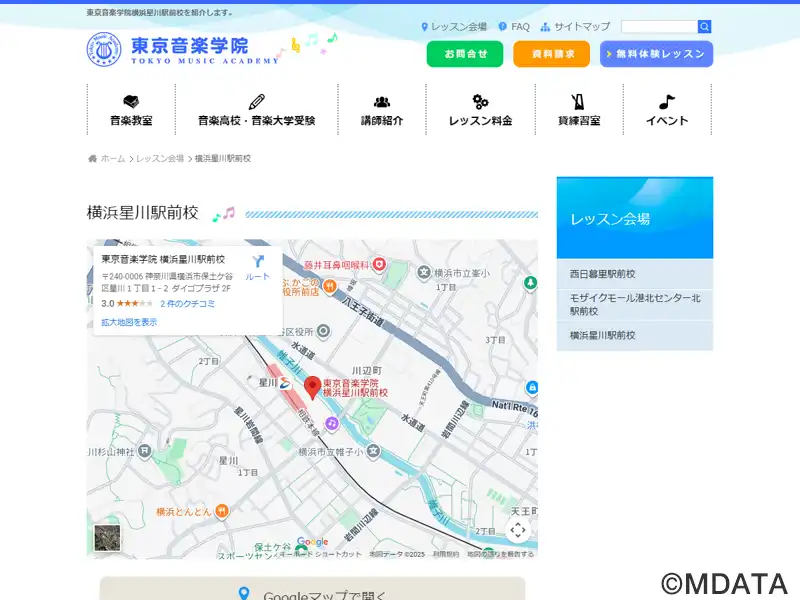Go to 貸練習室 page
800x600 pixels.
(579, 110)
